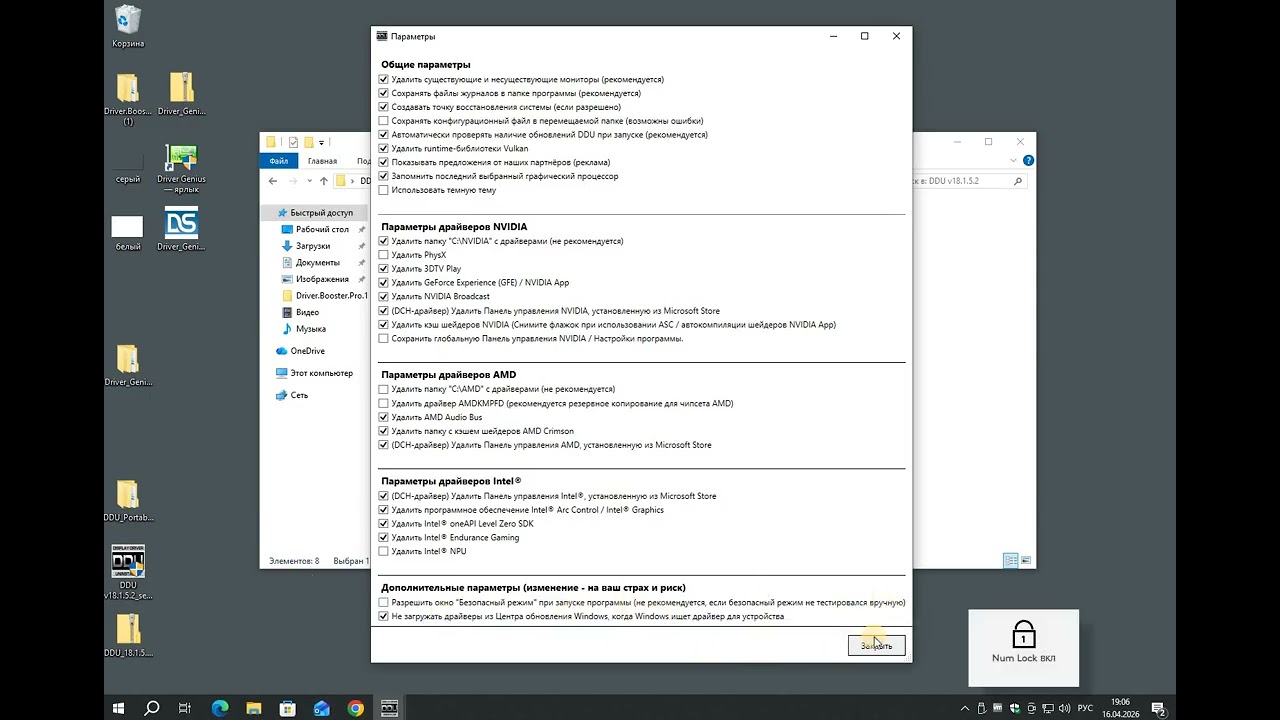1280x720 pixels.
Task: Select DDU v18.1.5.2 setup desktop icon
Action: coord(128,572)
